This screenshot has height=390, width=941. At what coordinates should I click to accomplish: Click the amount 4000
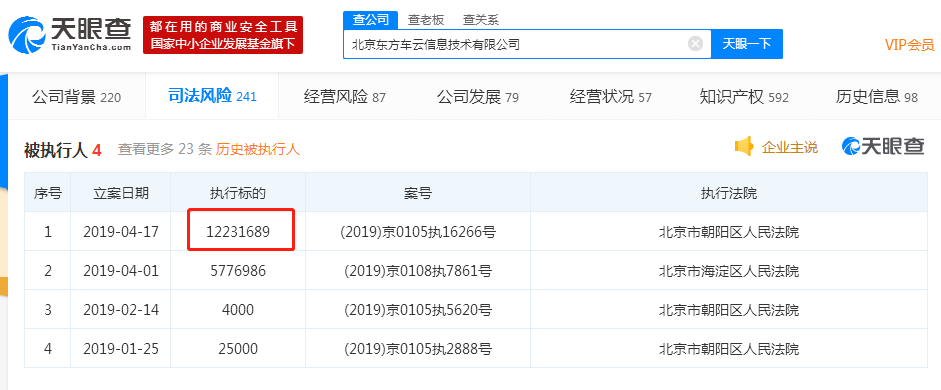tap(238, 310)
